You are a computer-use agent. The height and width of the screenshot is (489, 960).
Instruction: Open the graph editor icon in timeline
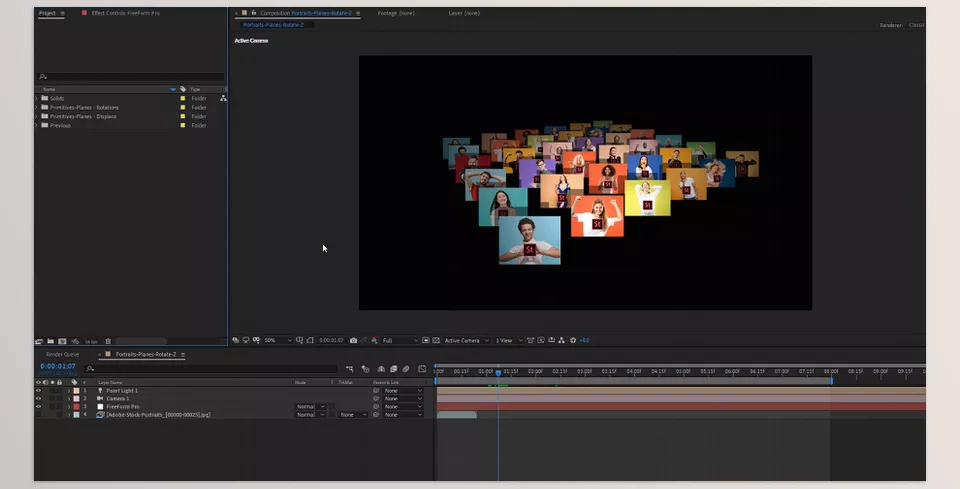click(x=422, y=369)
